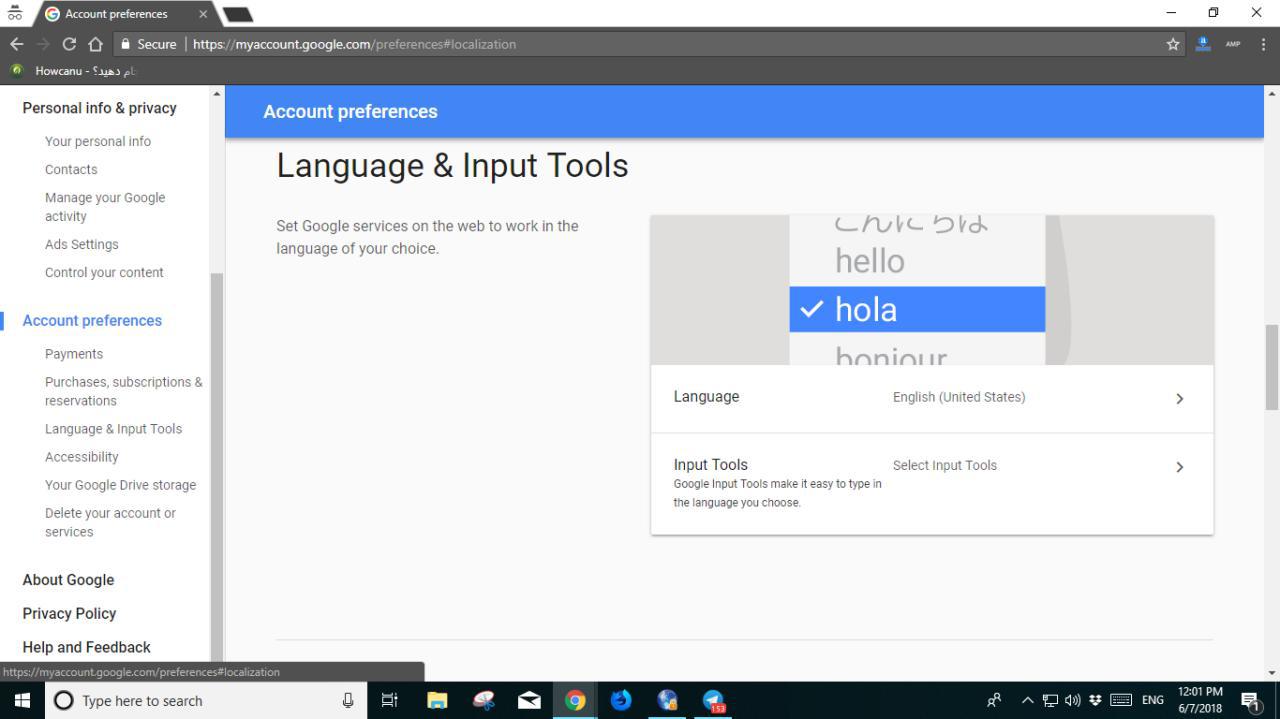Viewport: 1280px width, 719px height.
Task: Open About Google link
Action: [68, 580]
